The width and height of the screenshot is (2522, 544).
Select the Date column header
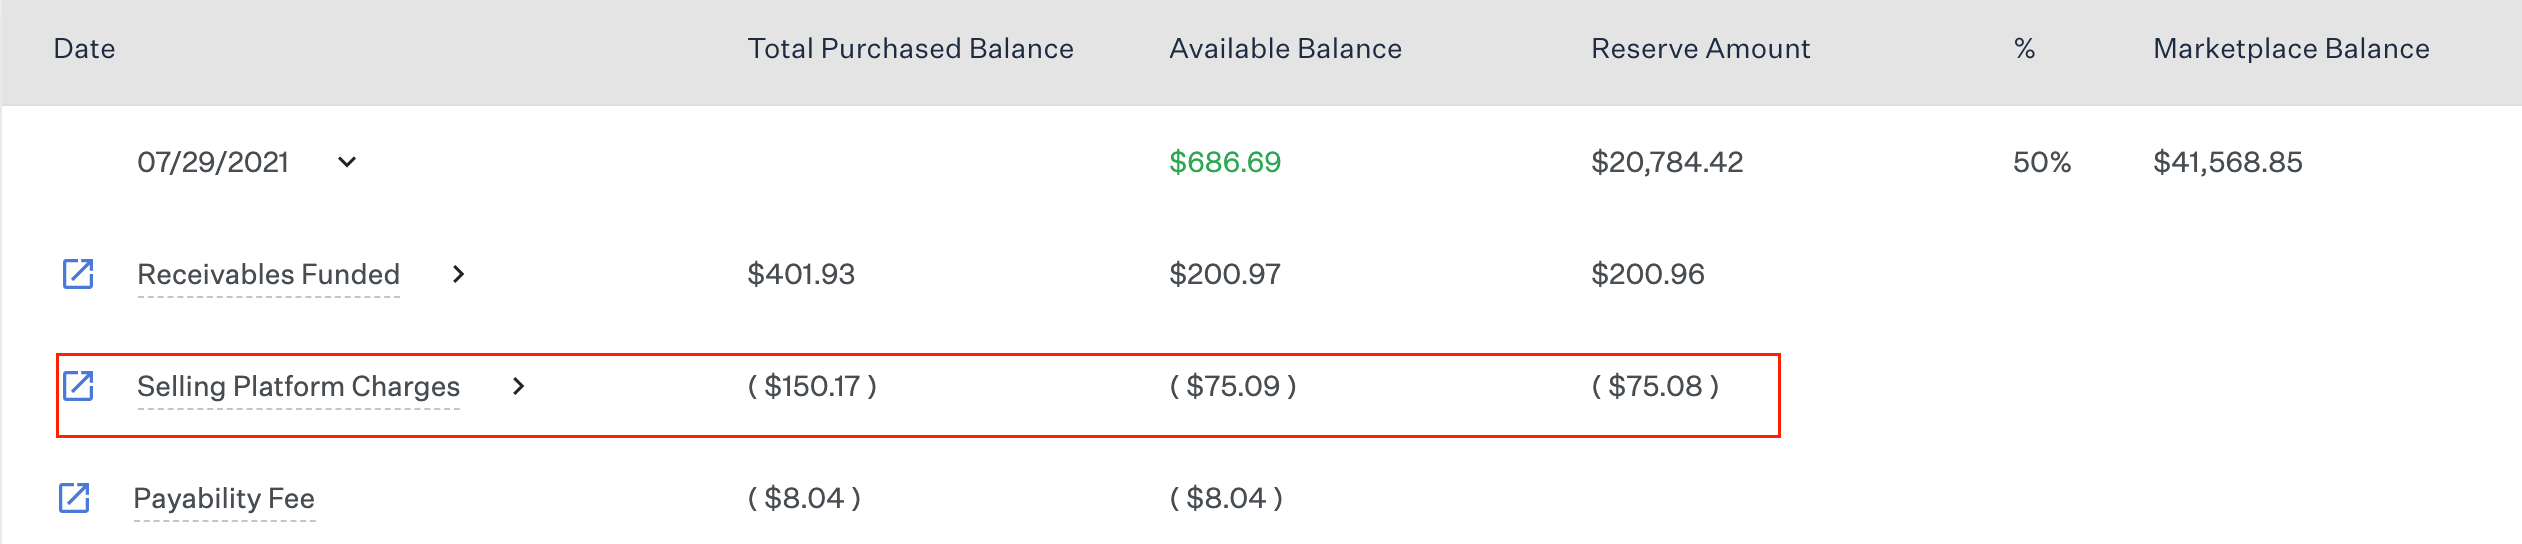pyautogui.click(x=84, y=48)
